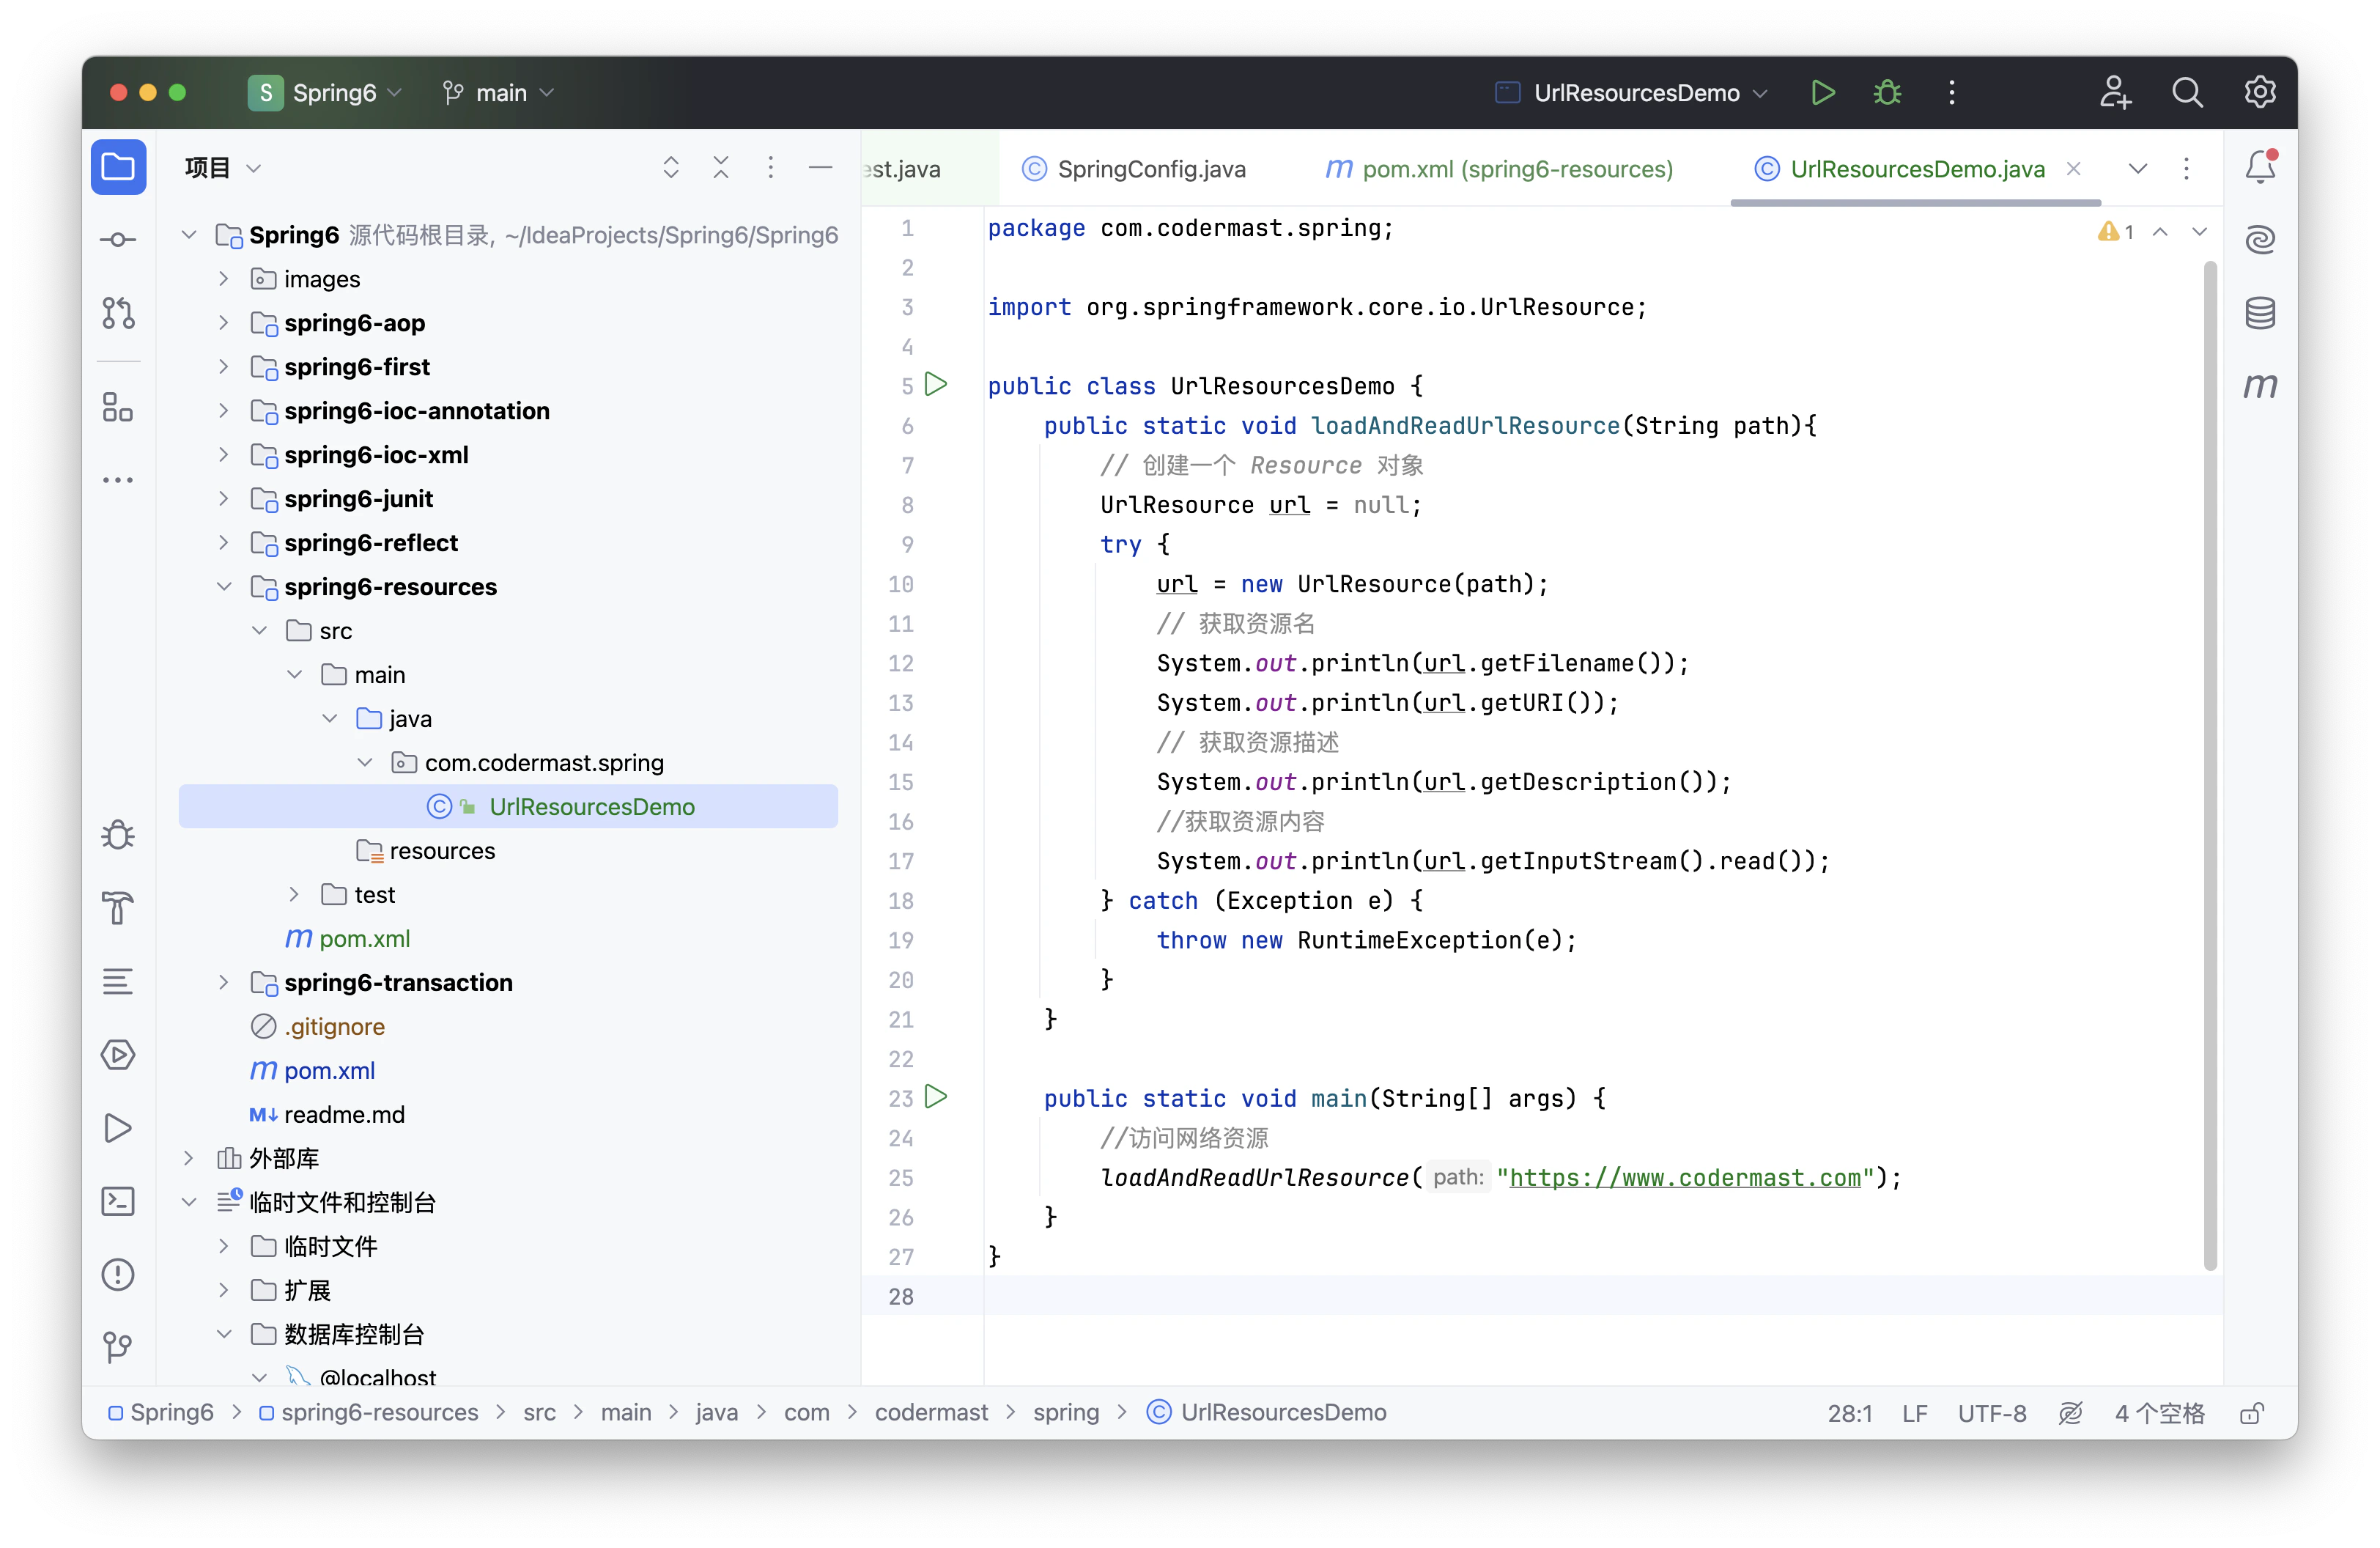This screenshot has width=2380, height=1548.
Task: Toggle read-only lock in status bar
Action: point(2252,1413)
